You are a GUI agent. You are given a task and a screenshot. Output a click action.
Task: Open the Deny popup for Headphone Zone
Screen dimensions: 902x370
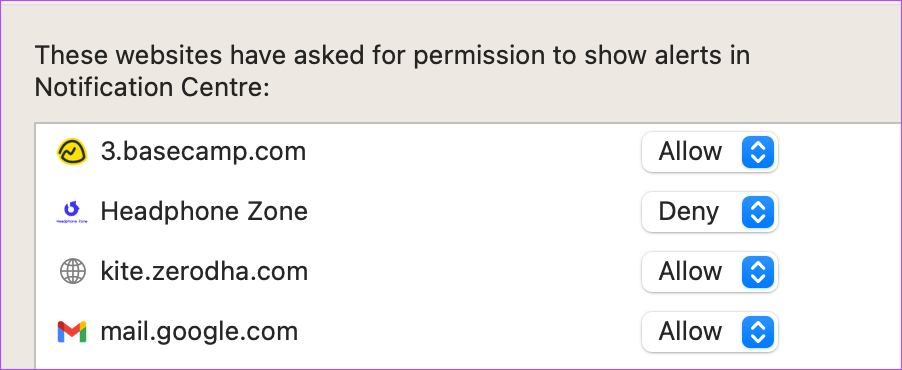click(x=709, y=212)
